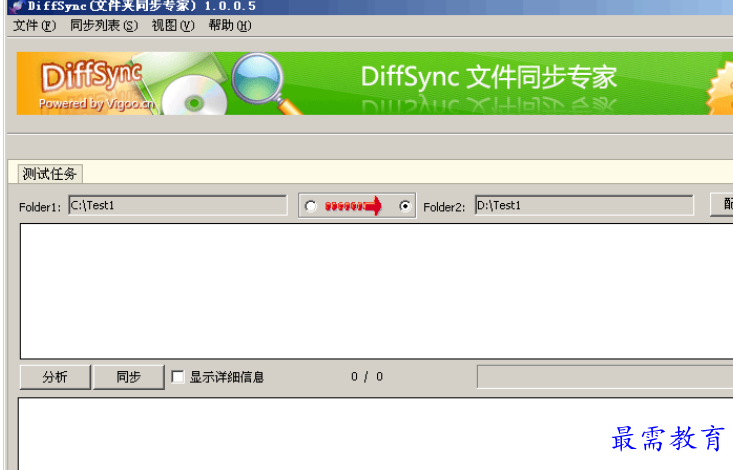Click the banner title DiffSync 文件同步专家
The image size is (733, 470).
(489, 77)
